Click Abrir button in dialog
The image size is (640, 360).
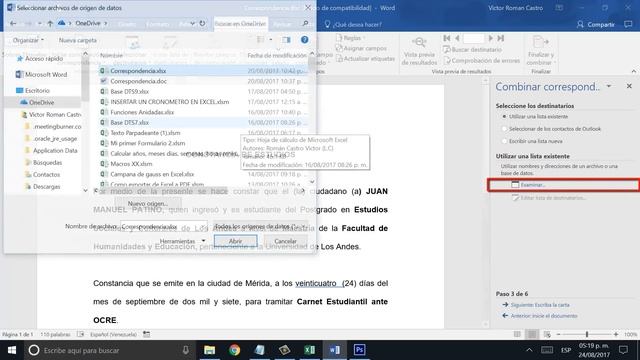pos(235,241)
